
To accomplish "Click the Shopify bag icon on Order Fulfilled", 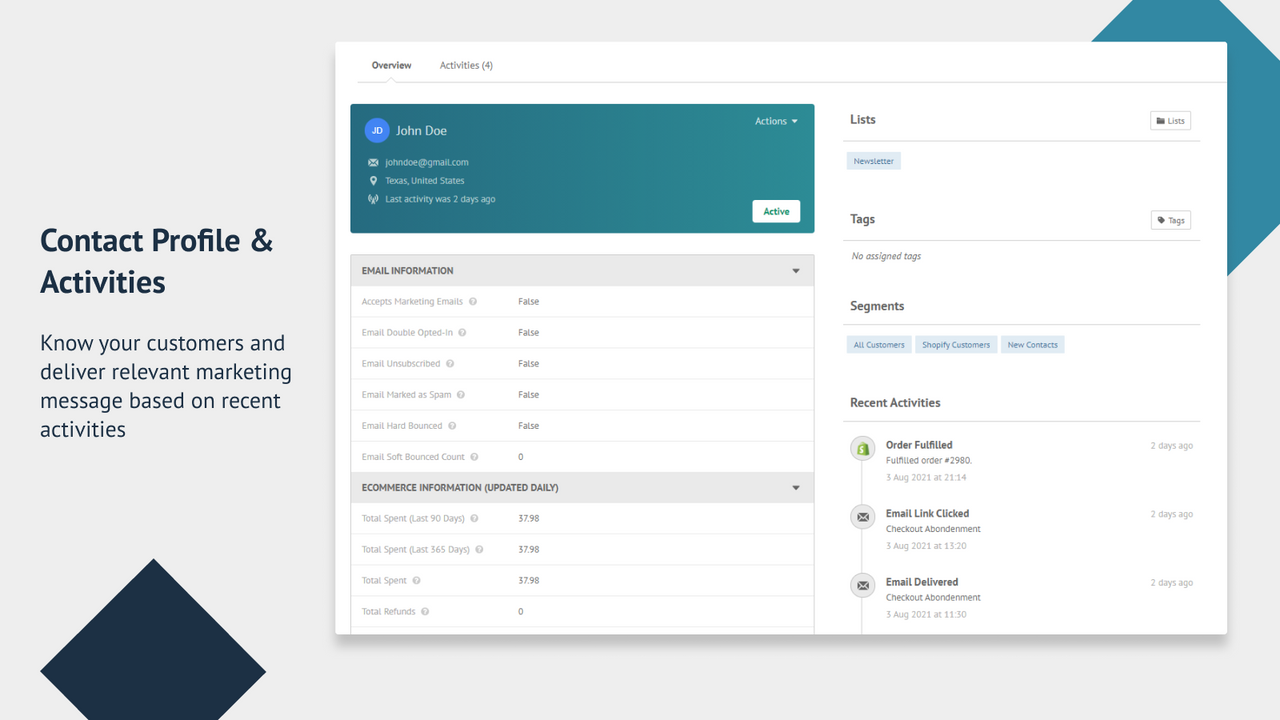I will click(x=862, y=448).
